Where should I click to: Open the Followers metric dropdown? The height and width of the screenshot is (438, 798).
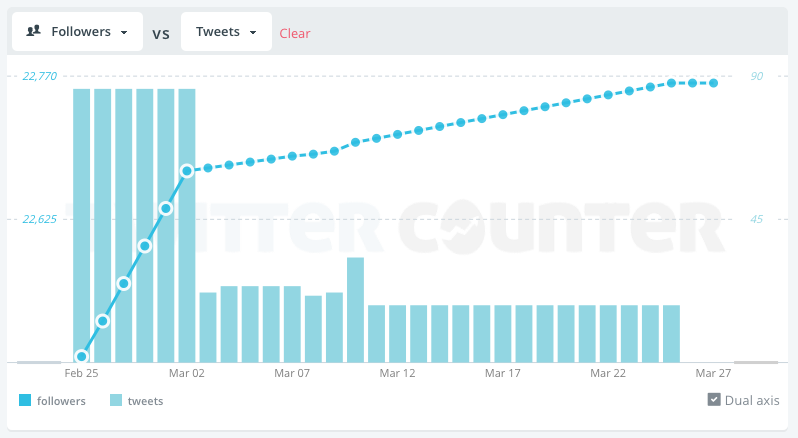click(77, 32)
